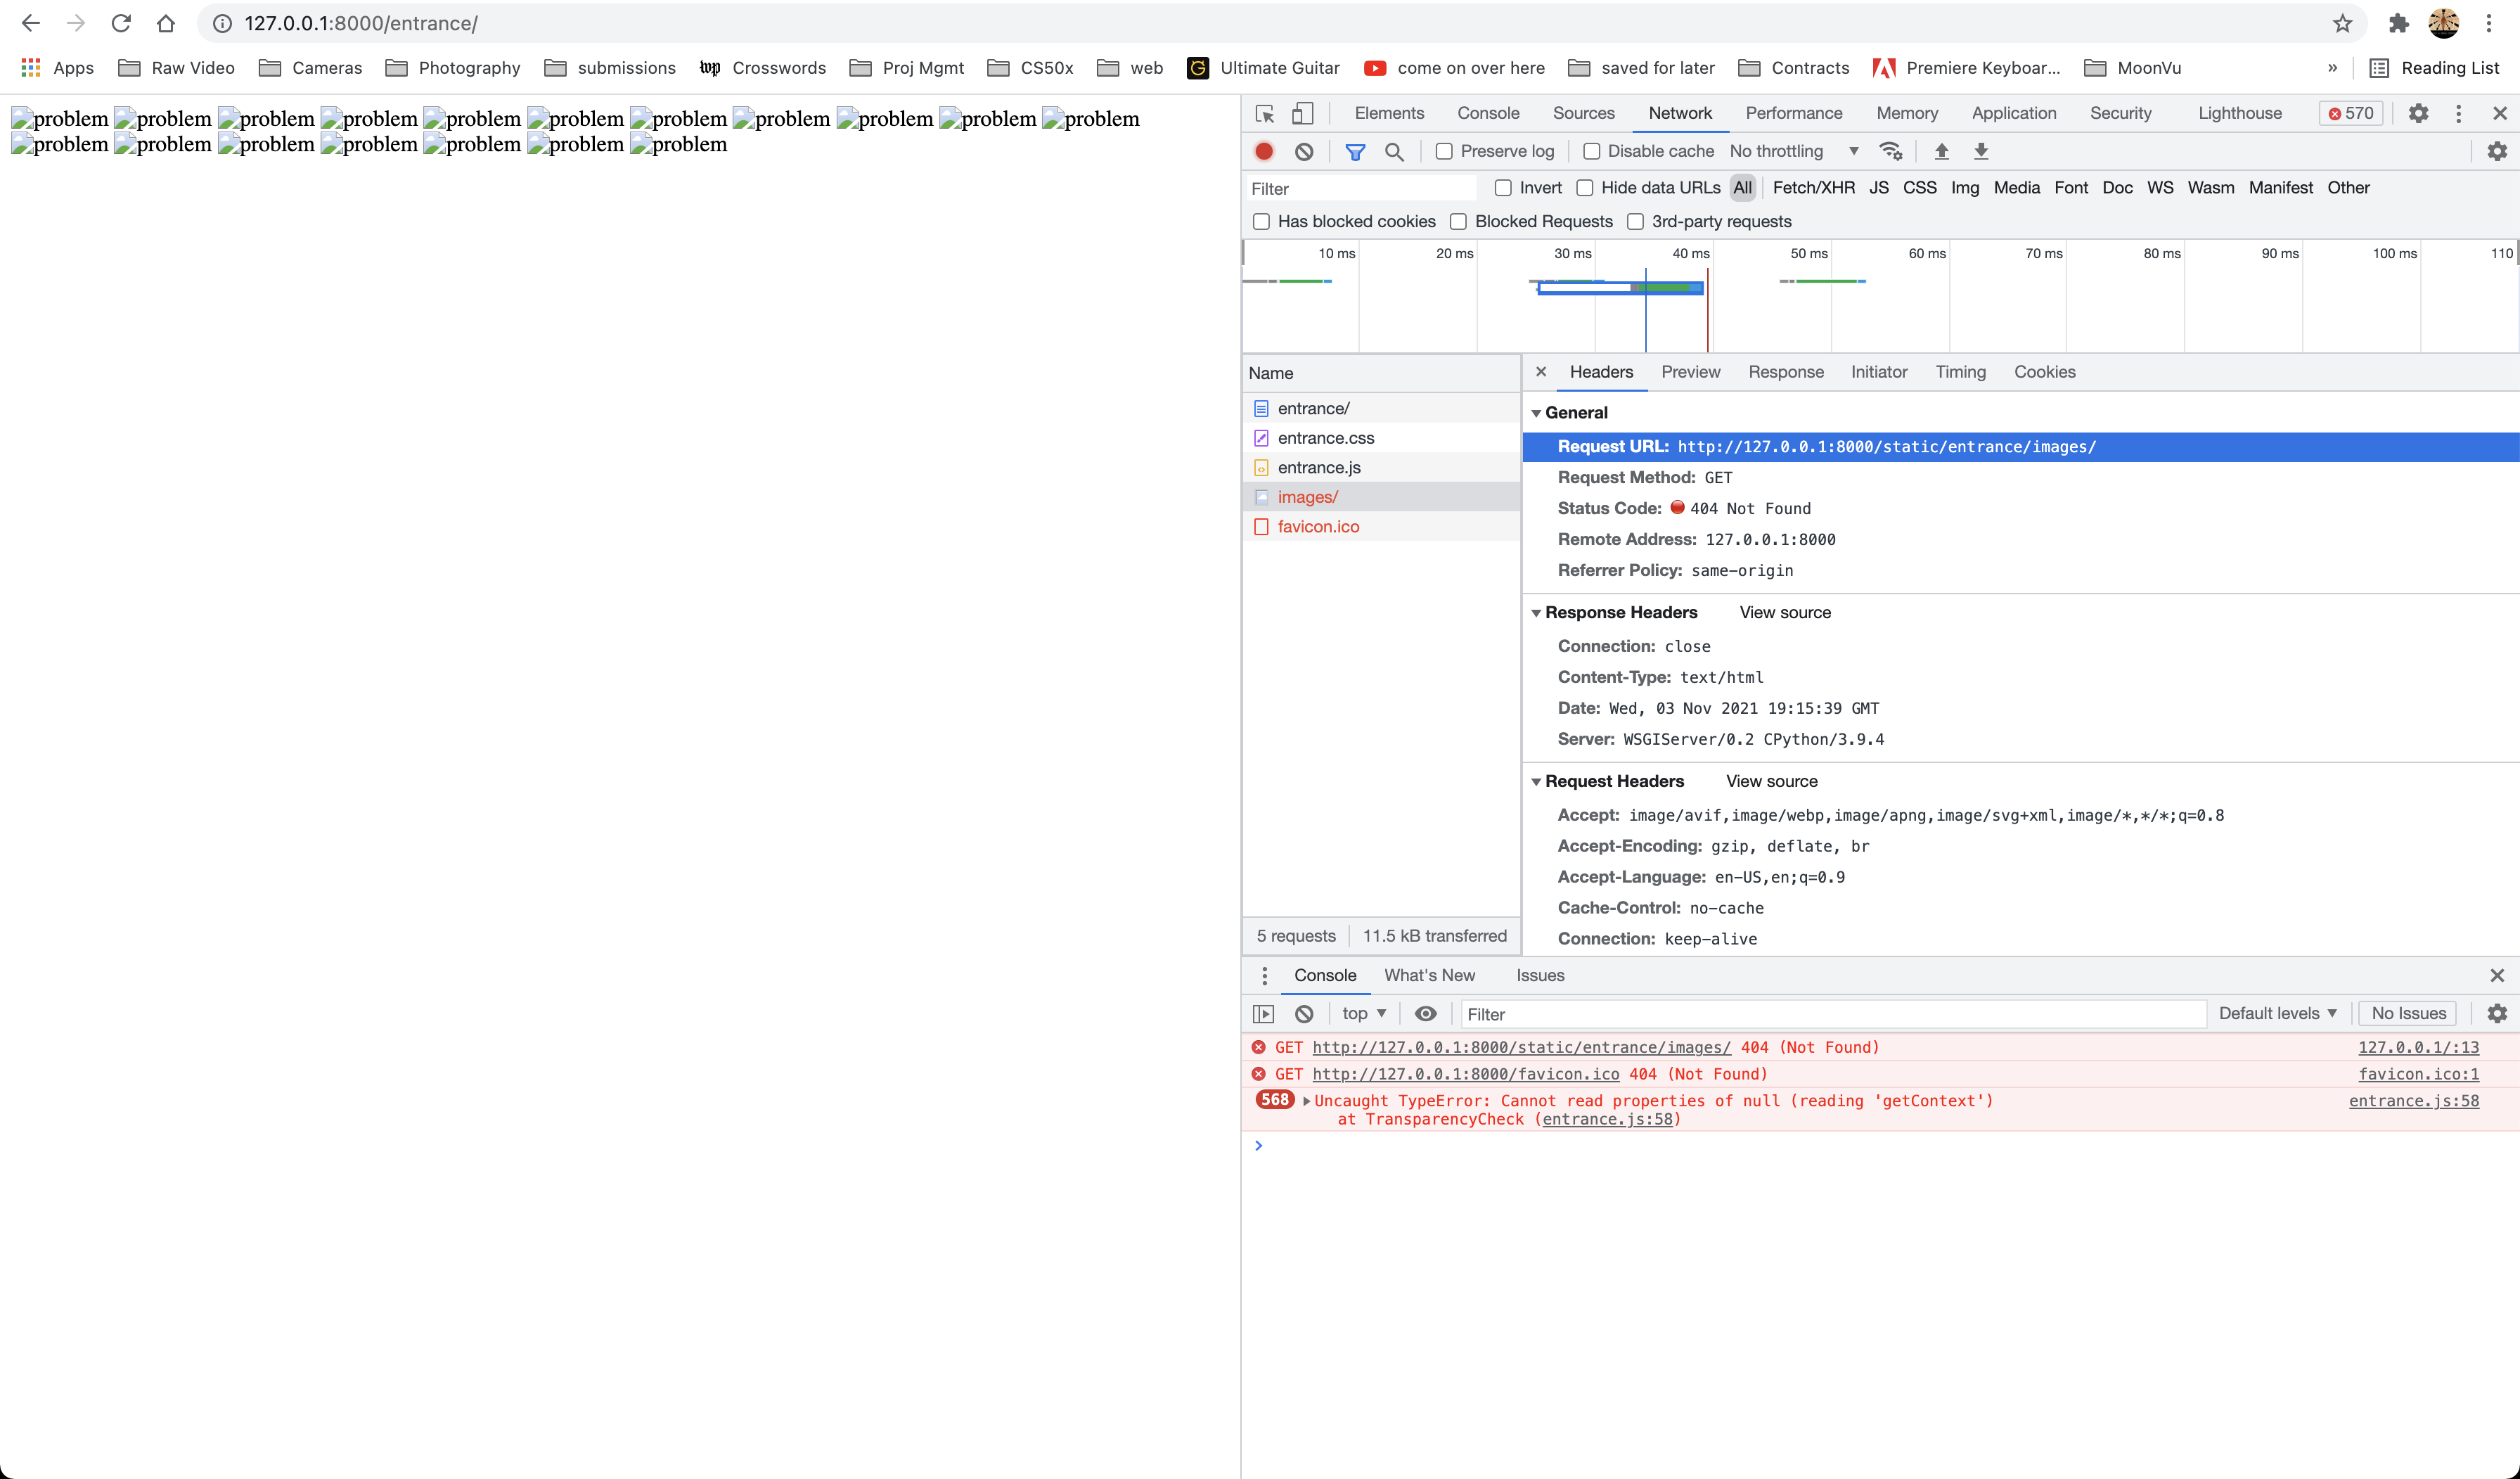The image size is (2520, 1479).
Task: Create live expression eye icon
Action: click(x=1426, y=1013)
